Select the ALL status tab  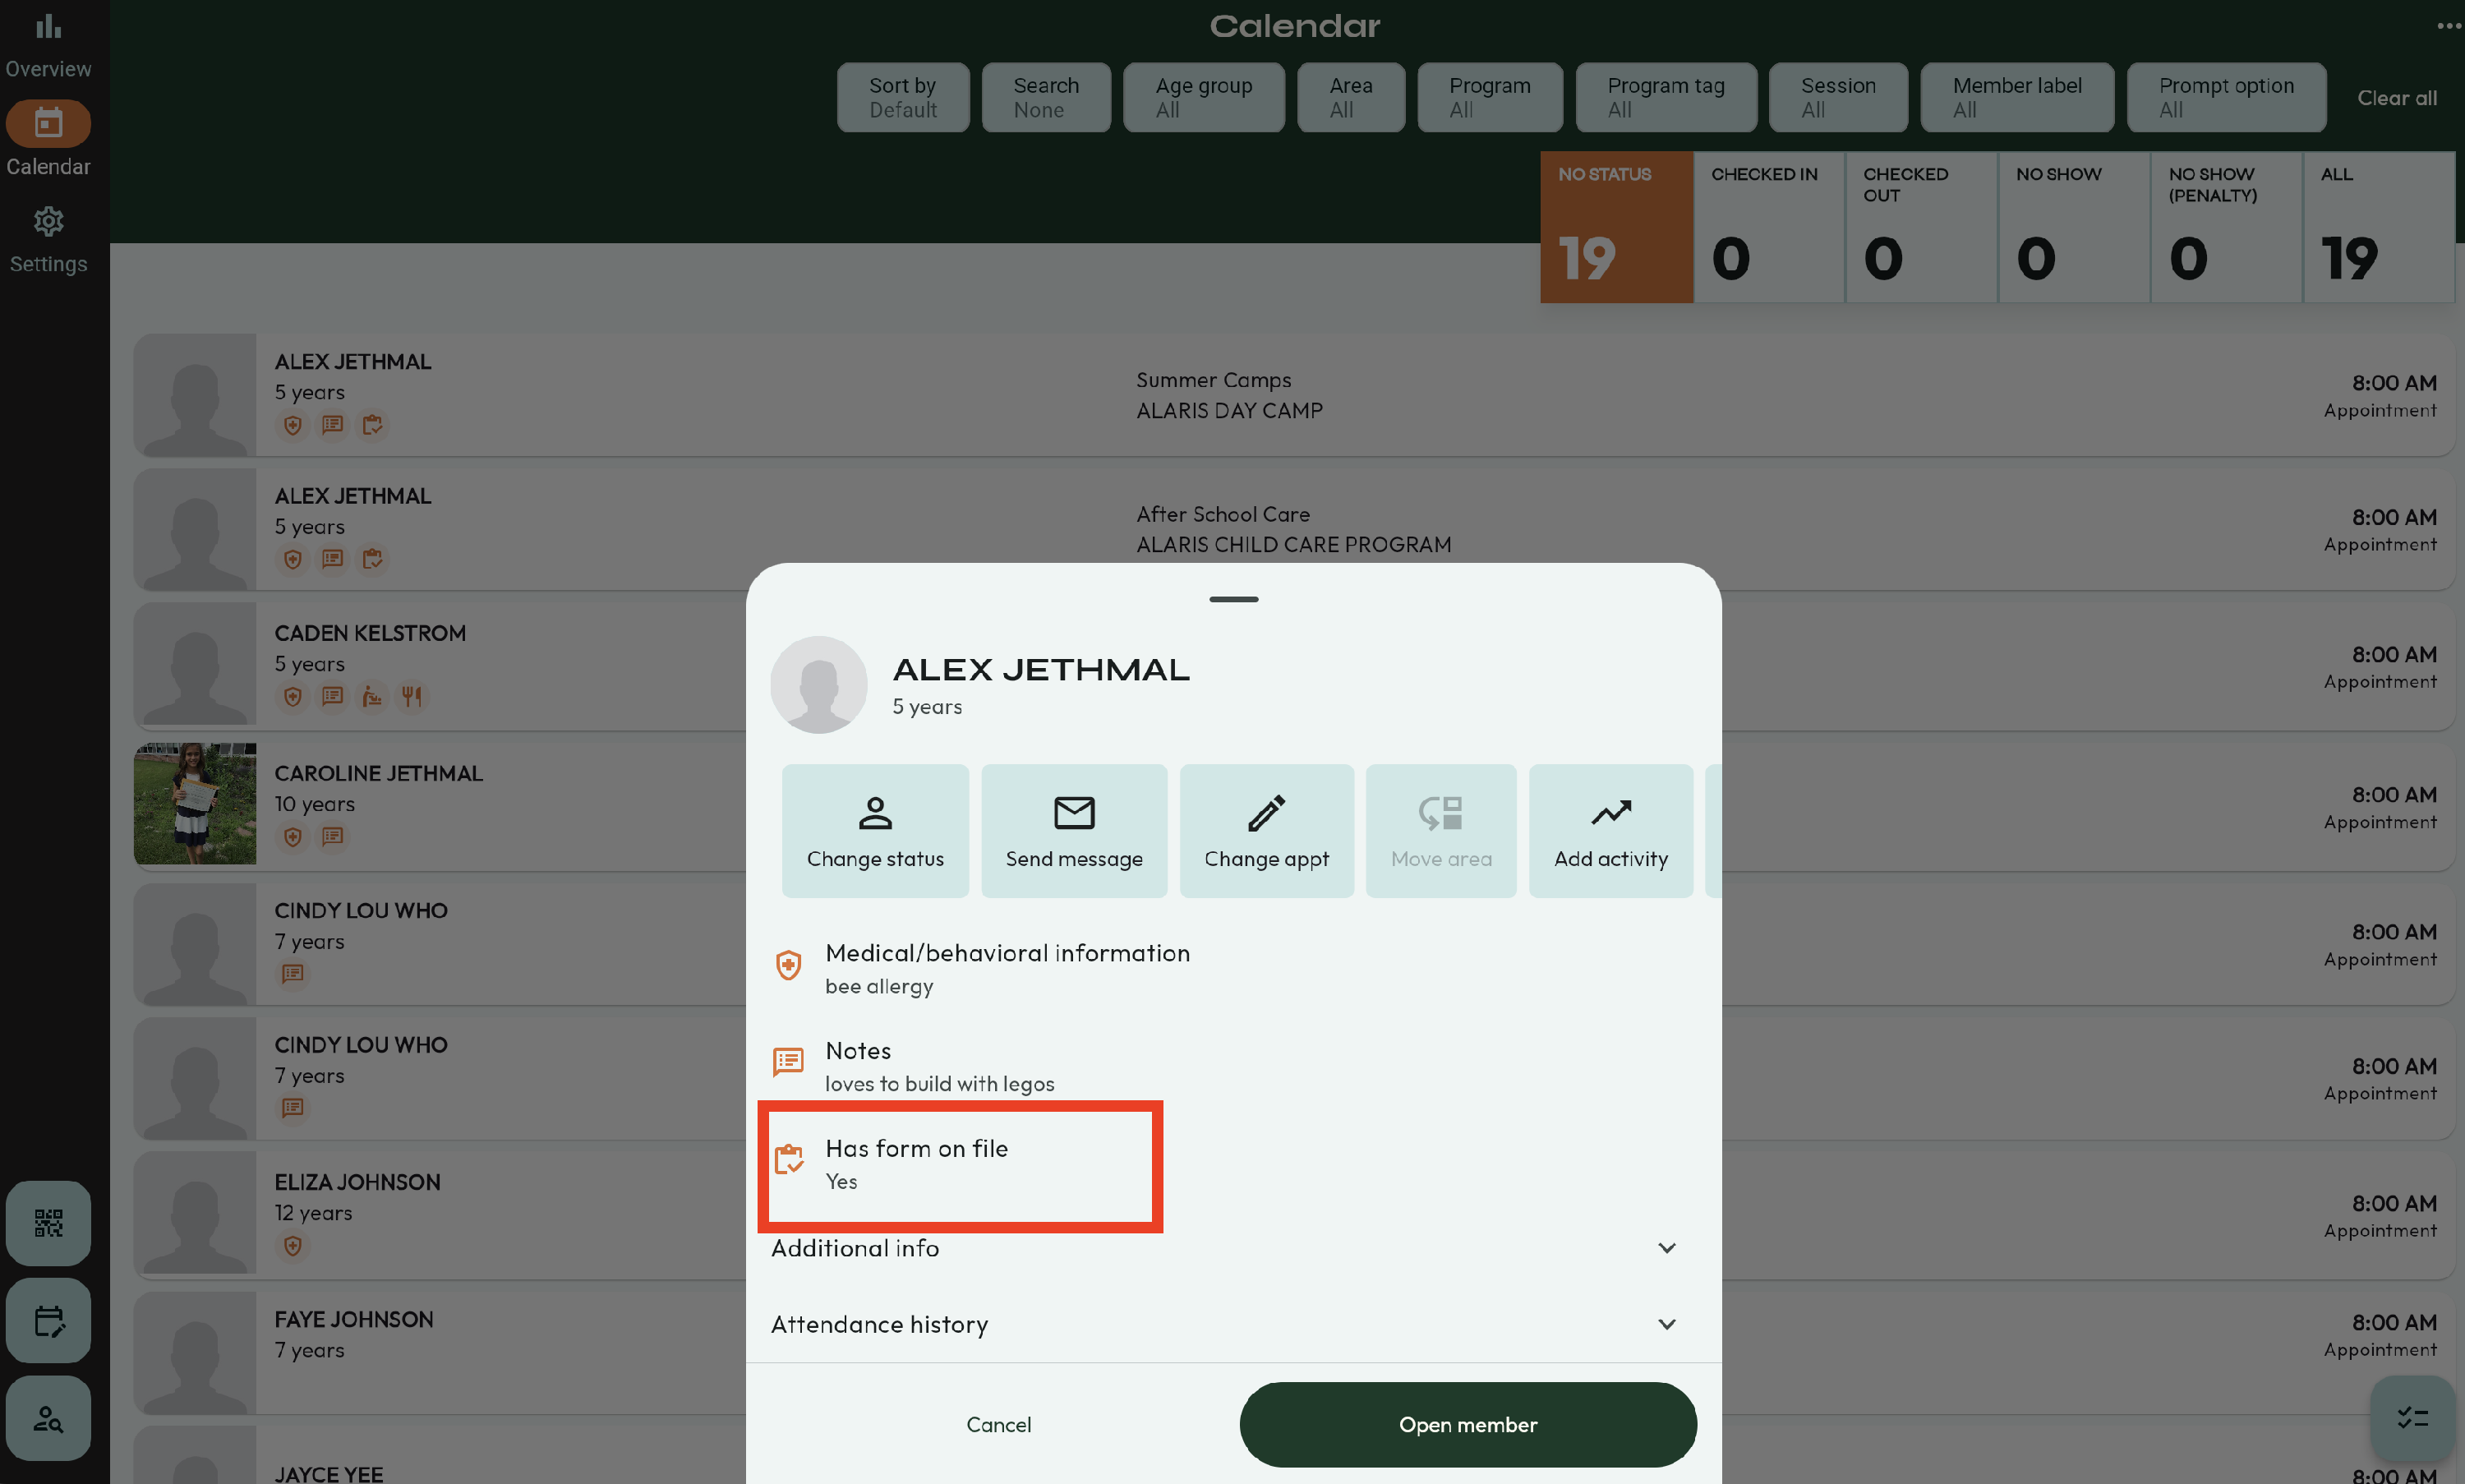tap(2378, 227)
